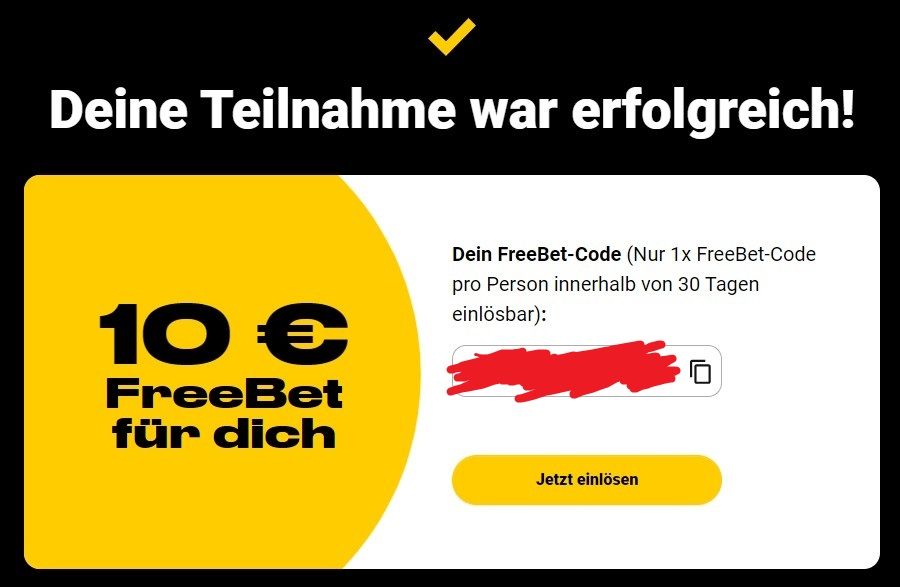Focus the redacted FreeBet code field
The height and width of the screenshot is (587, 900).
(x=587, y=371)
